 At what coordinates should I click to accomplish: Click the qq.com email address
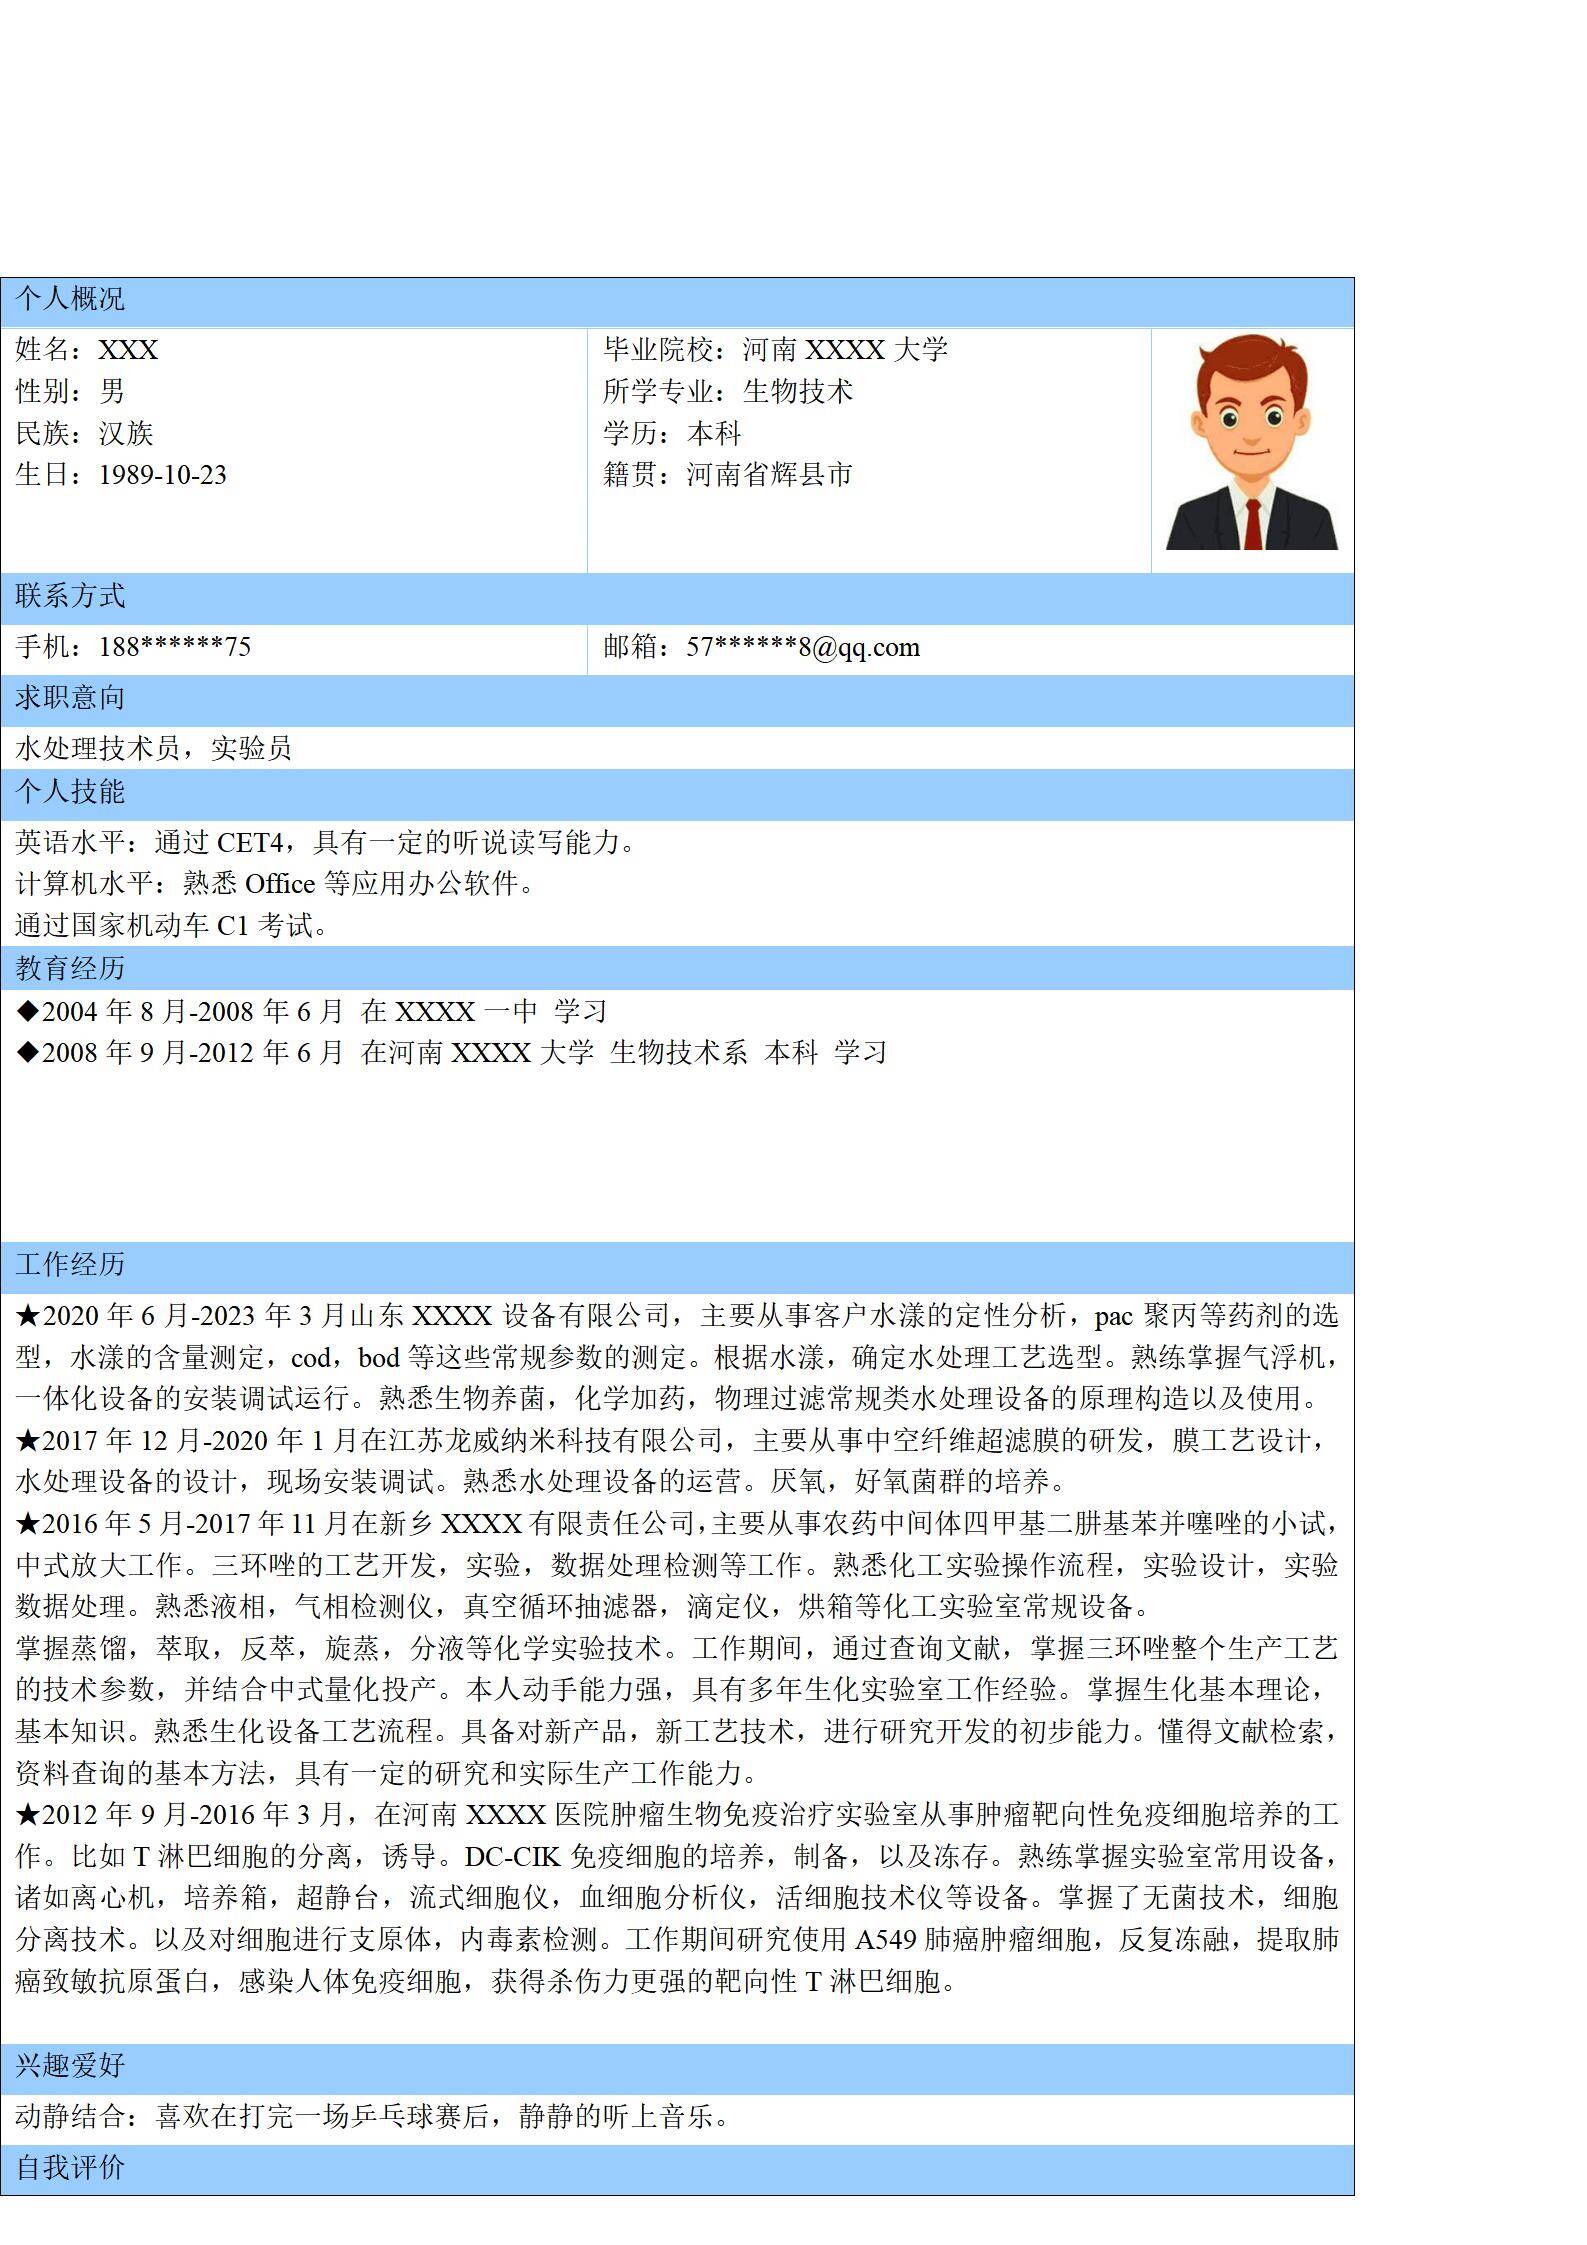tap(802, 647)
